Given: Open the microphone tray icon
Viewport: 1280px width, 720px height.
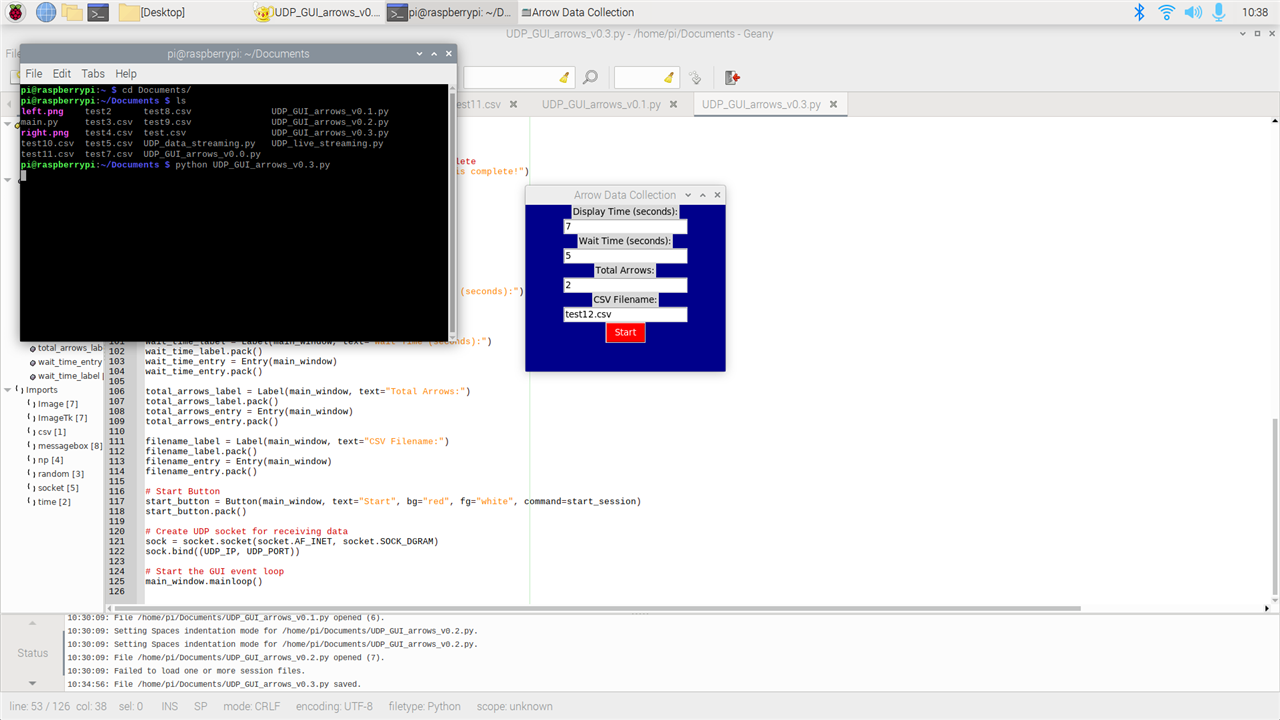Looking at the screenshot, I should pos(1219,12).
